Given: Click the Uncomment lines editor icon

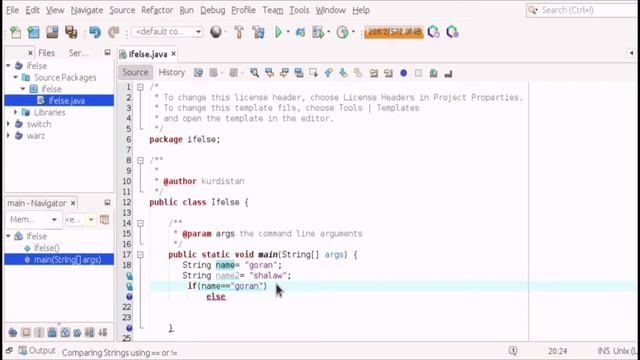Looking at the screenshot, I should [449, 73].
